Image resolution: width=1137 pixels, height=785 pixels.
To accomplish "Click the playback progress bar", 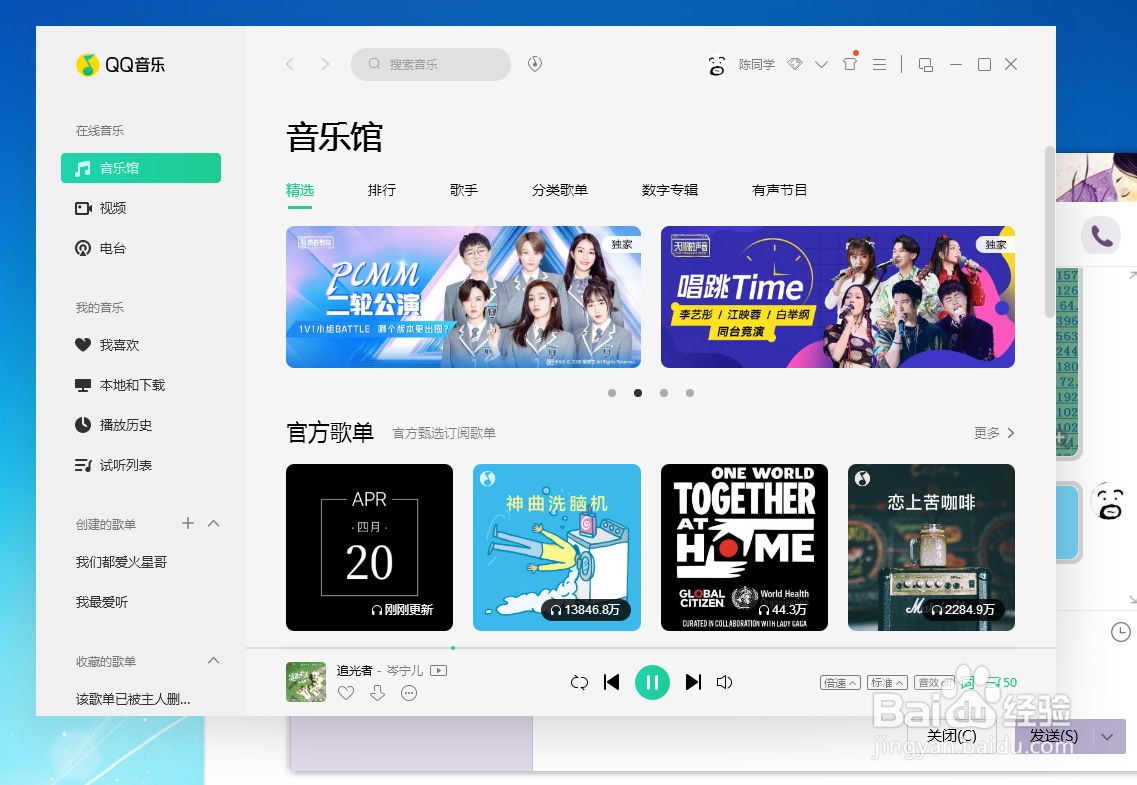I will point(651,647).
